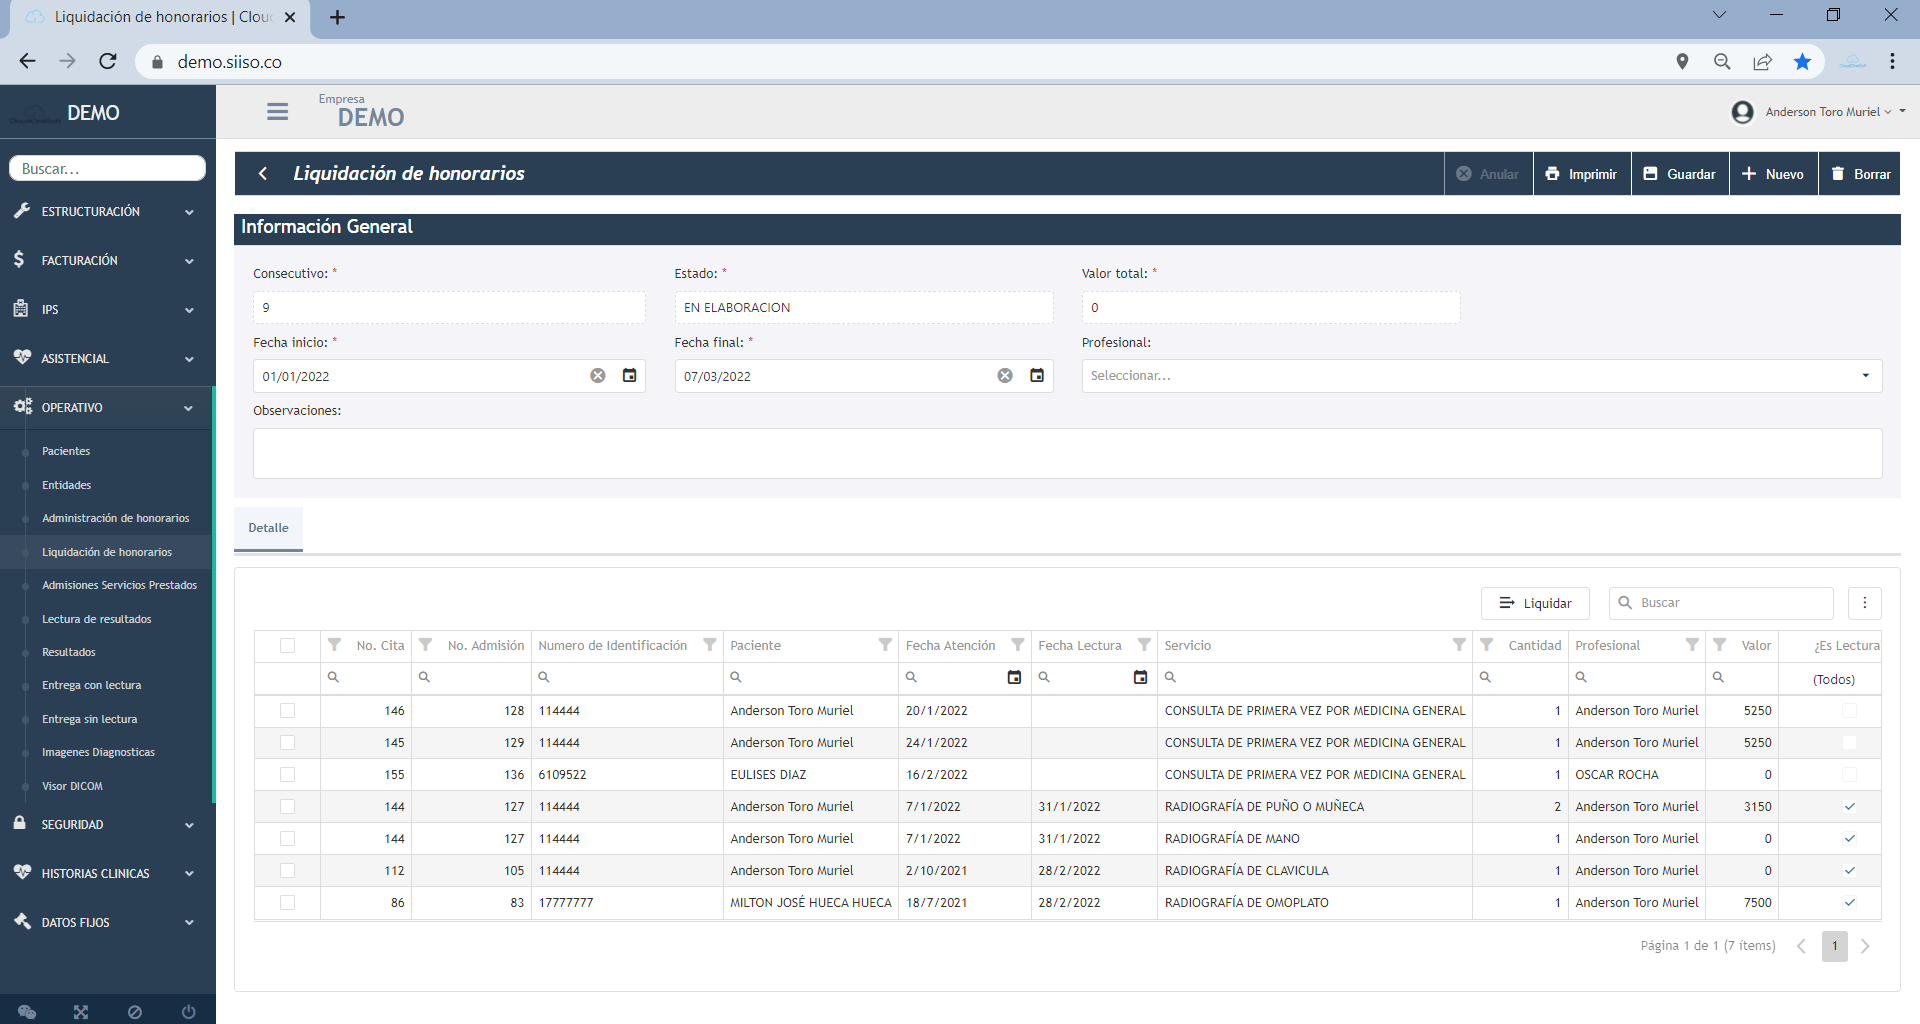1920x1024 pixels.
Task: Click the Imprimir button
Action: [1582, 174]
